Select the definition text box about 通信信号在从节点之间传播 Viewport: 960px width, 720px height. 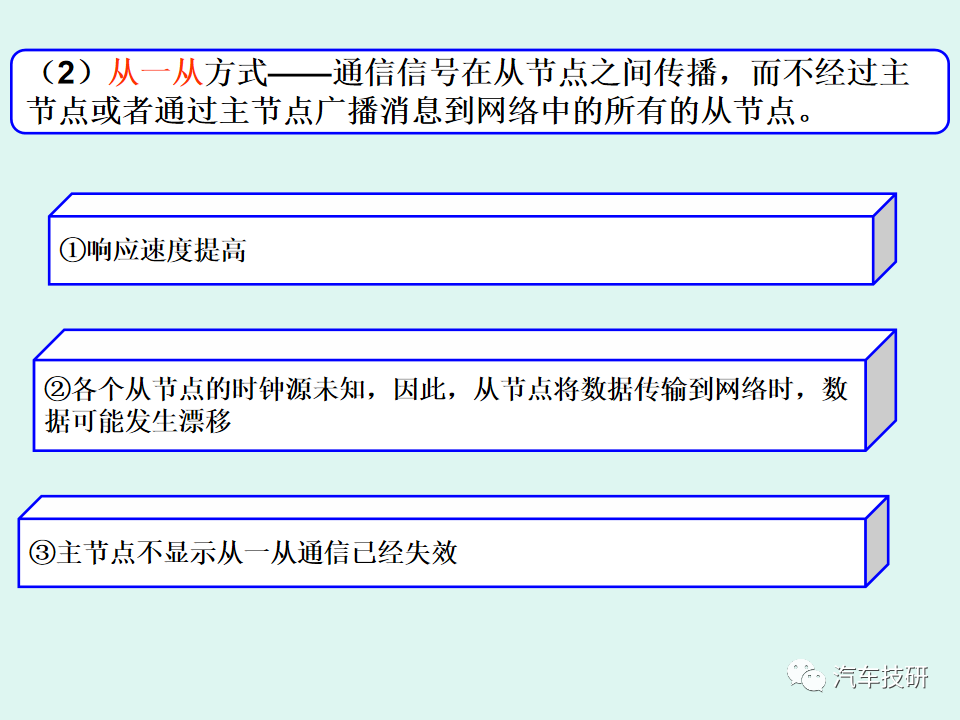pos(480,92)
